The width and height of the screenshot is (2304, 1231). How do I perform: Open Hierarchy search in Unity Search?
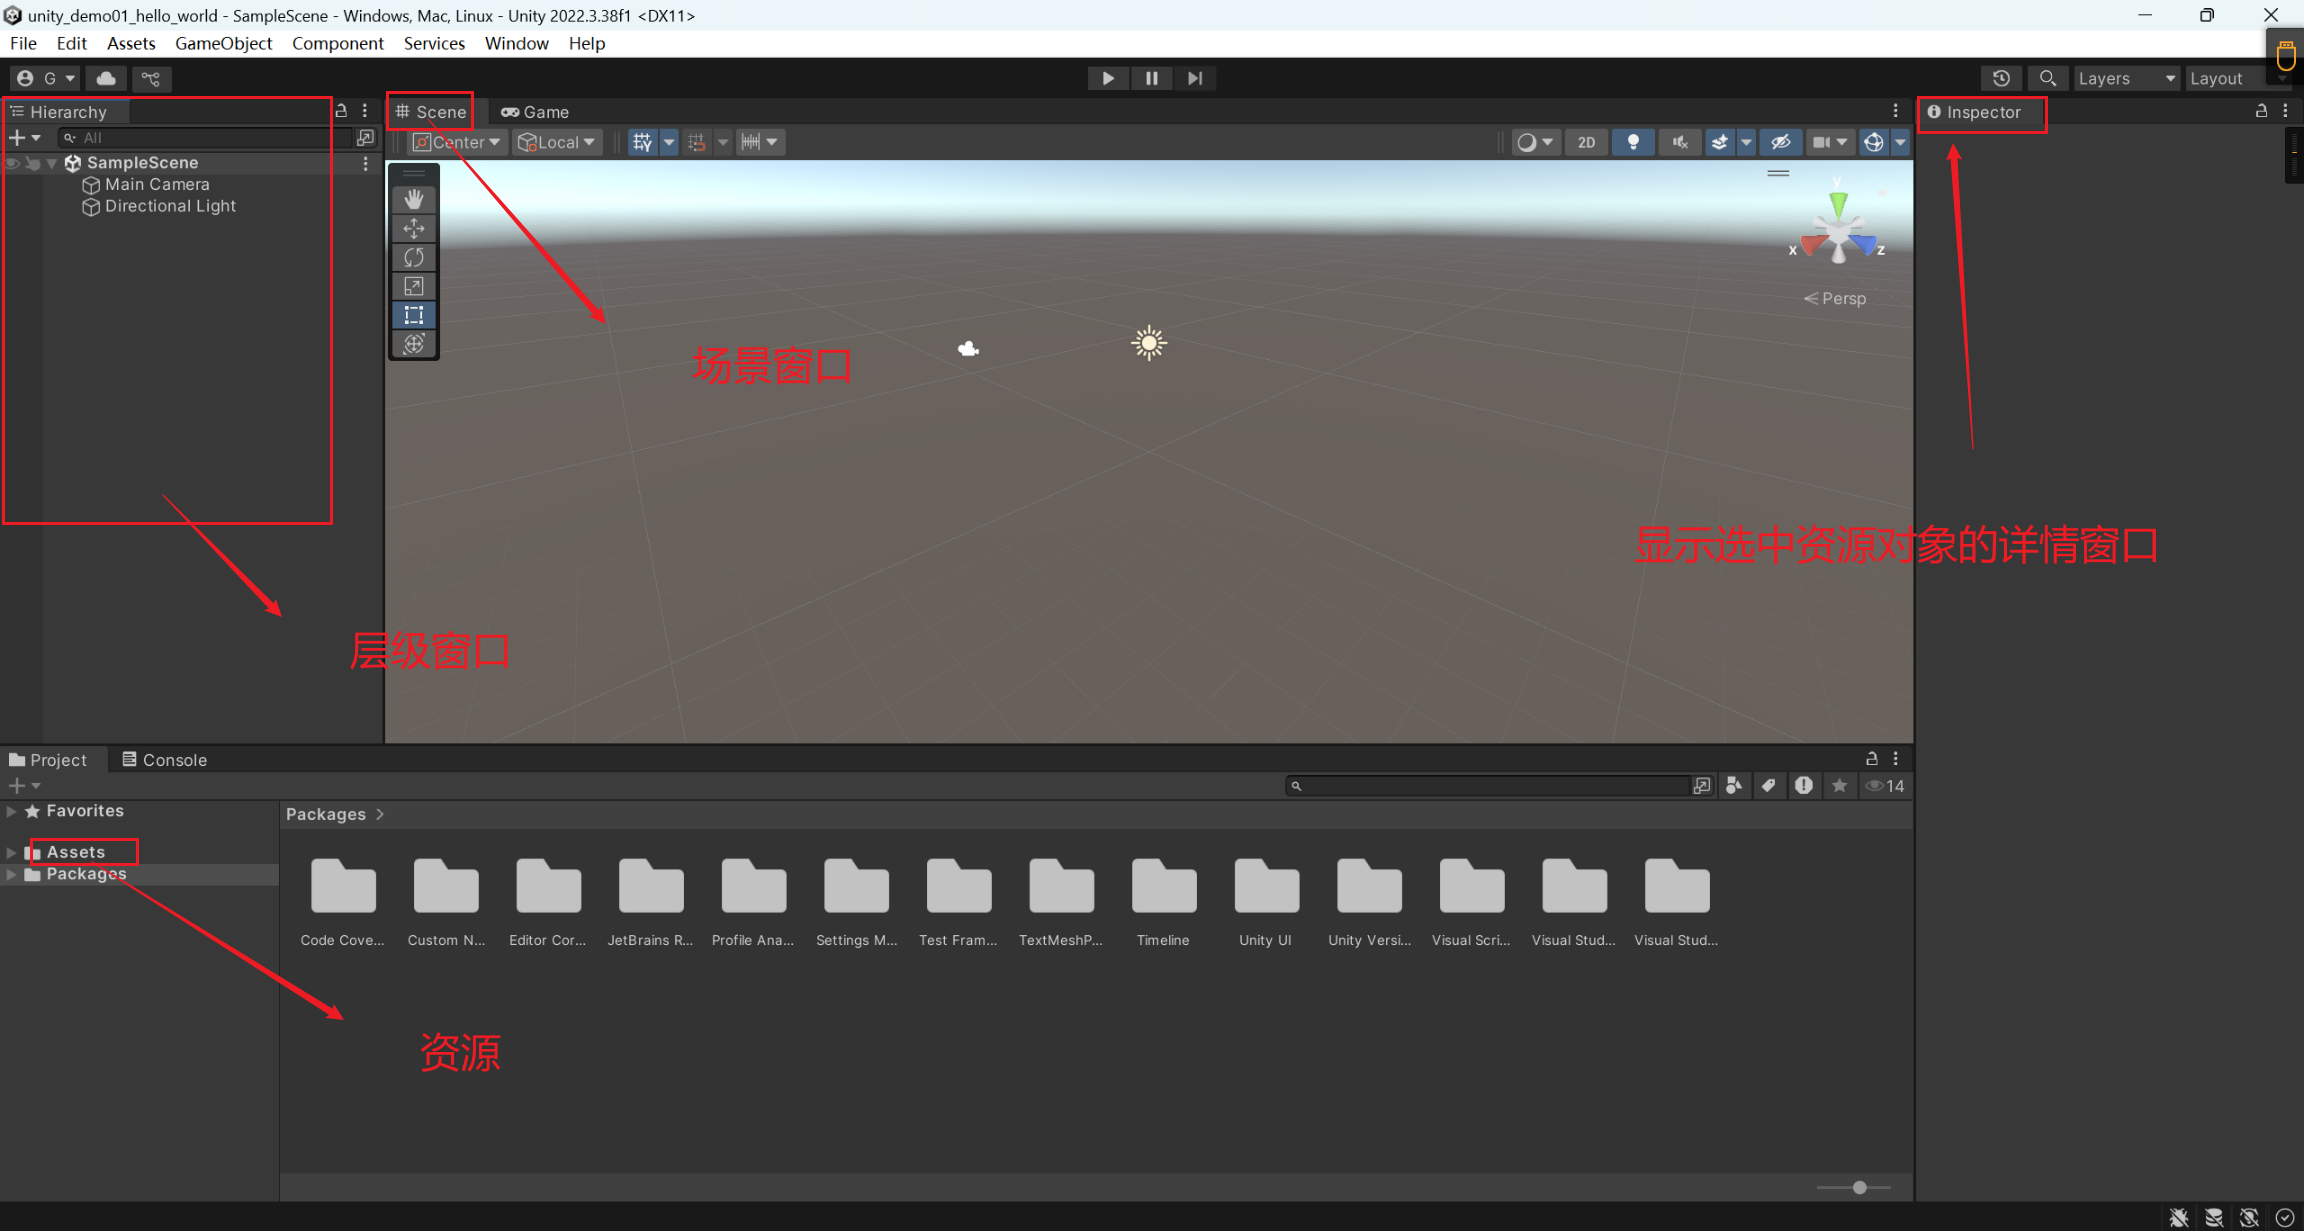[366, 137]
